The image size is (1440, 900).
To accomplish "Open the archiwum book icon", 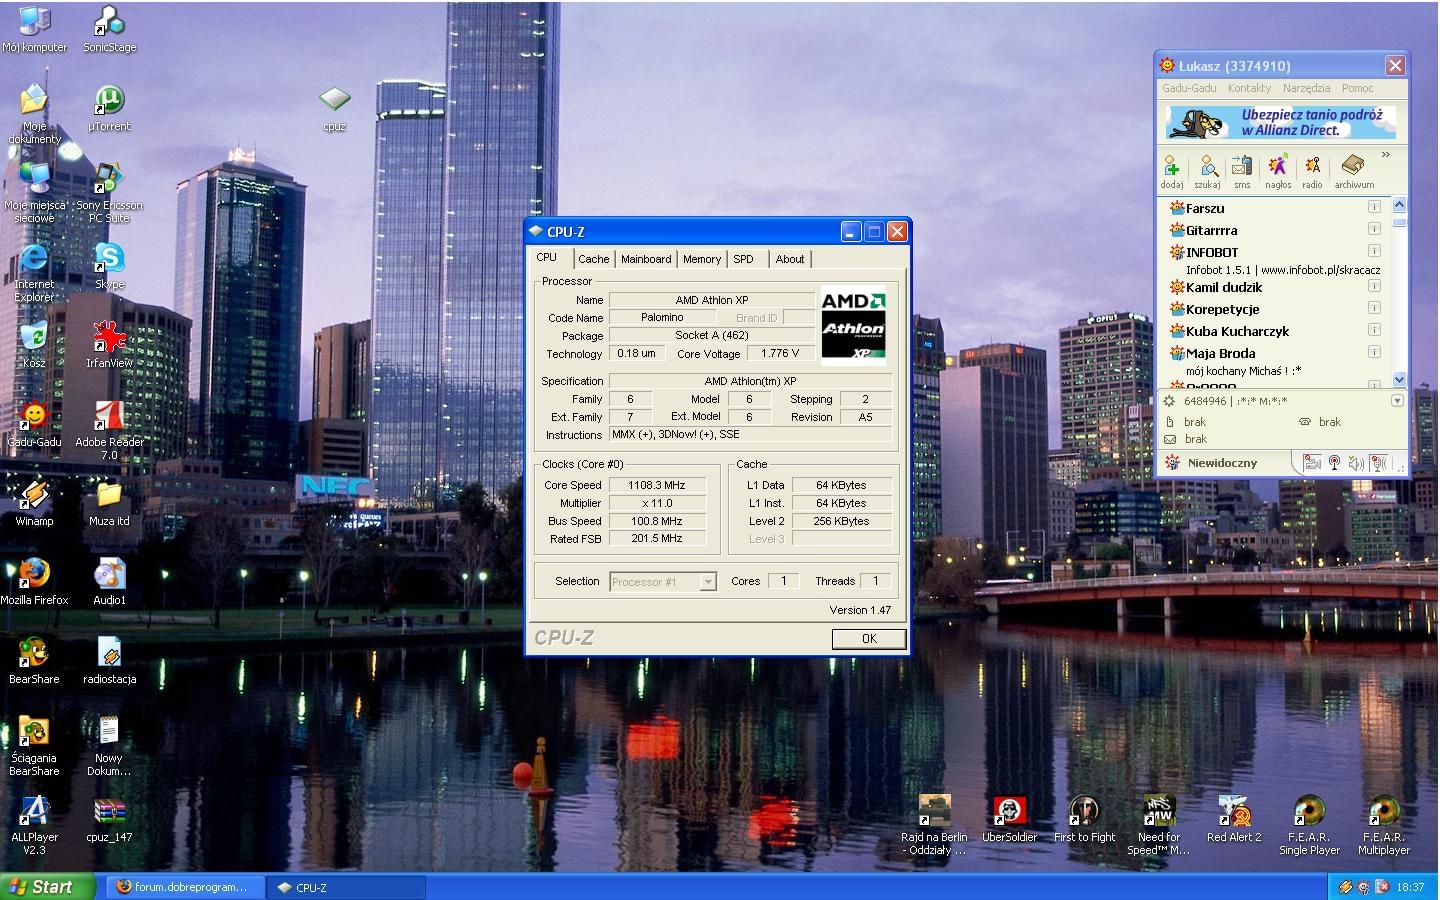I will [1354, 171].
